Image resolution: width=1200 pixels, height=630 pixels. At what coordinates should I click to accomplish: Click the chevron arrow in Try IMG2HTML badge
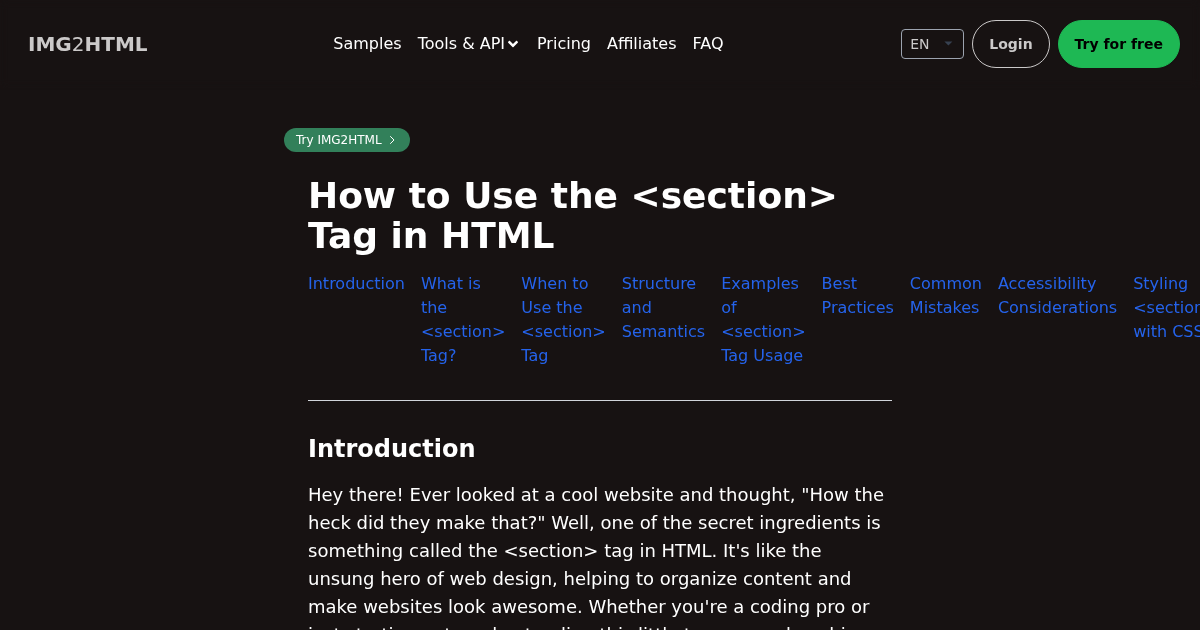point(392,140)
